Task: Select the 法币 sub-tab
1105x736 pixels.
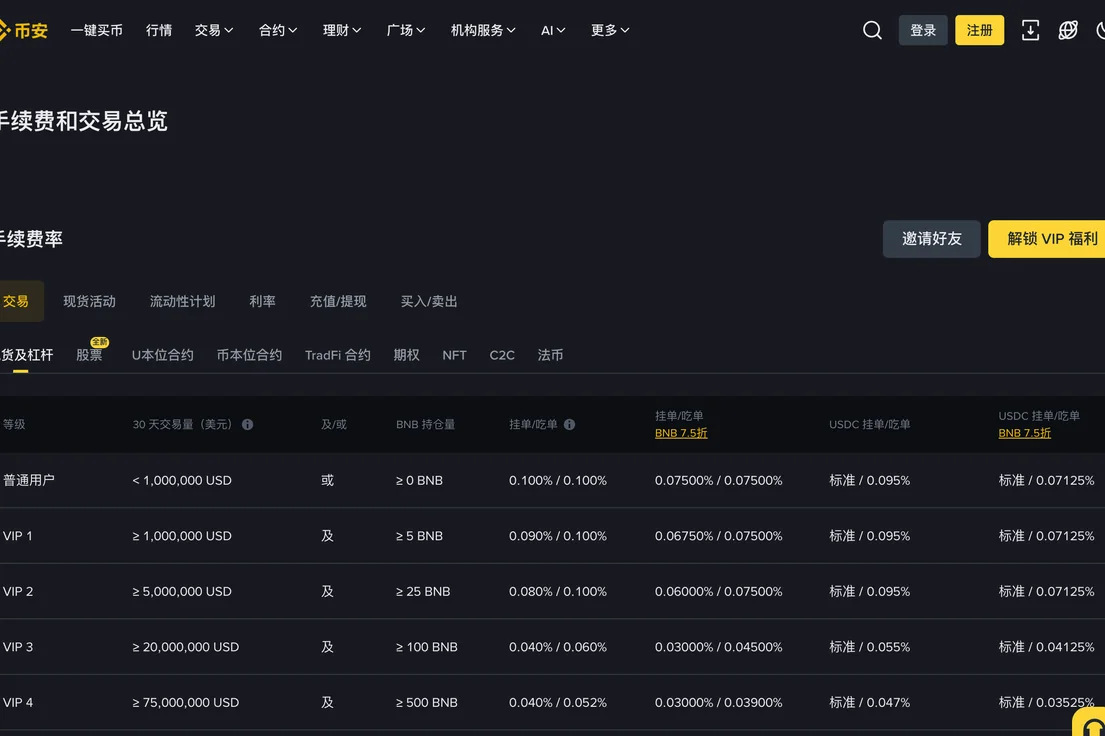Action: click(x=550, y=355)
